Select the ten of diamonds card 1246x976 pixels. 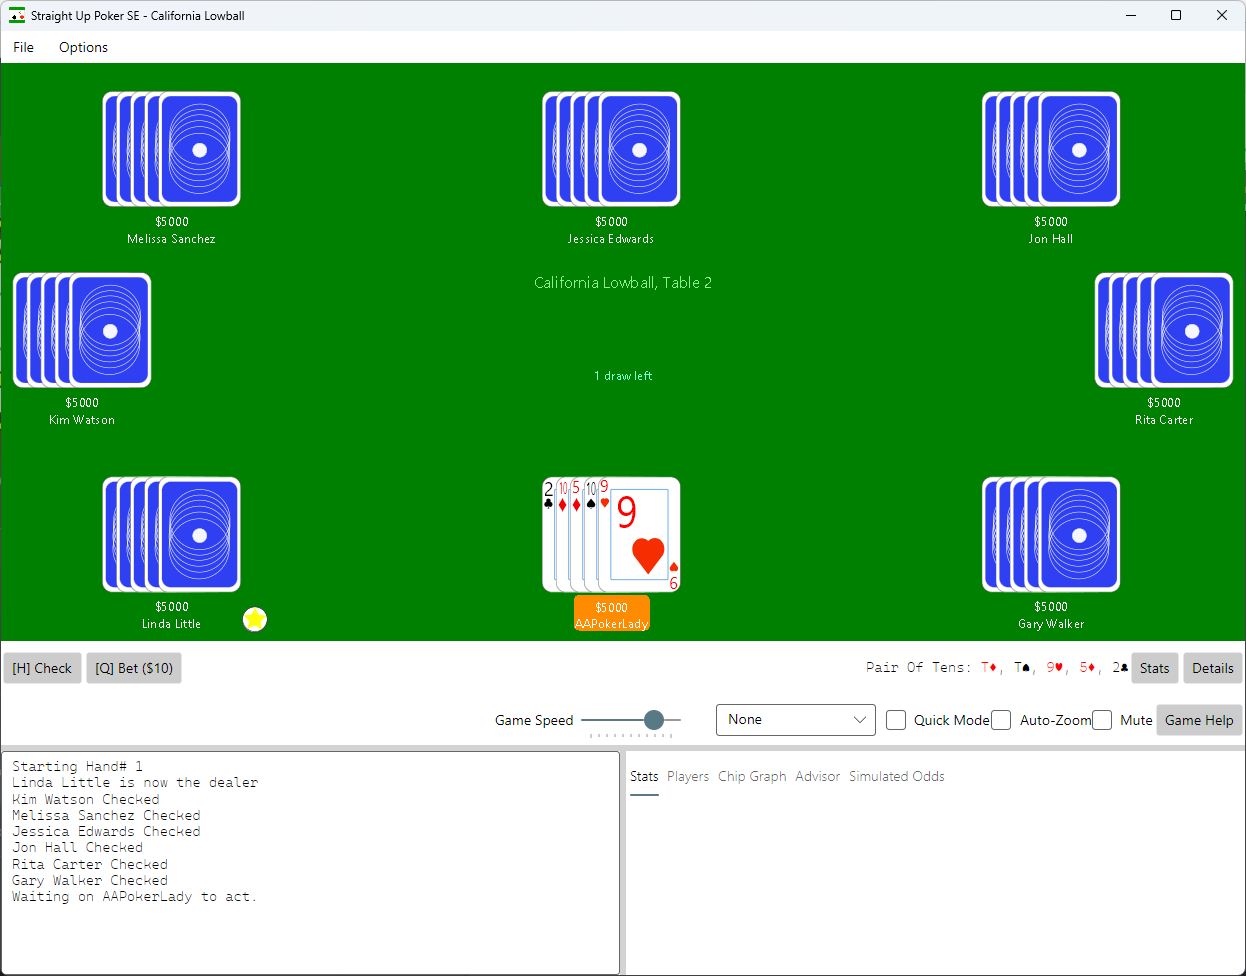coord(562,535)
